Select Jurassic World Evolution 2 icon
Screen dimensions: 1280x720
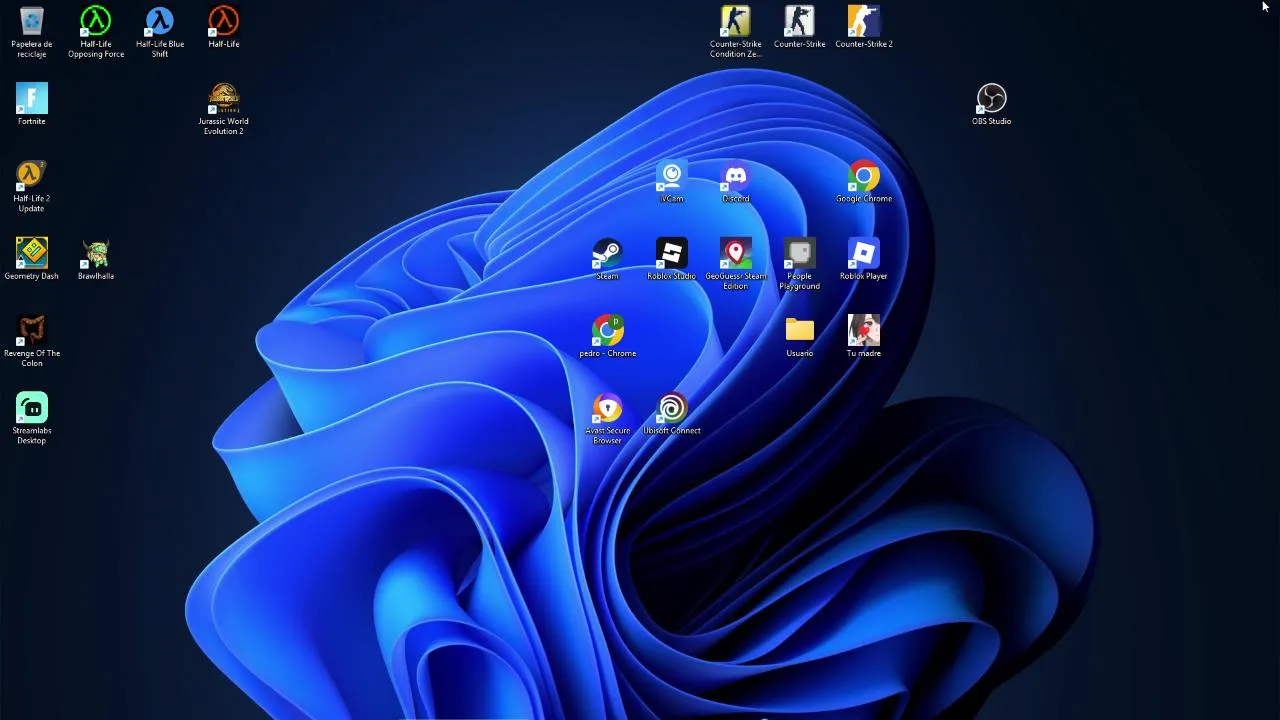point(224,98)
